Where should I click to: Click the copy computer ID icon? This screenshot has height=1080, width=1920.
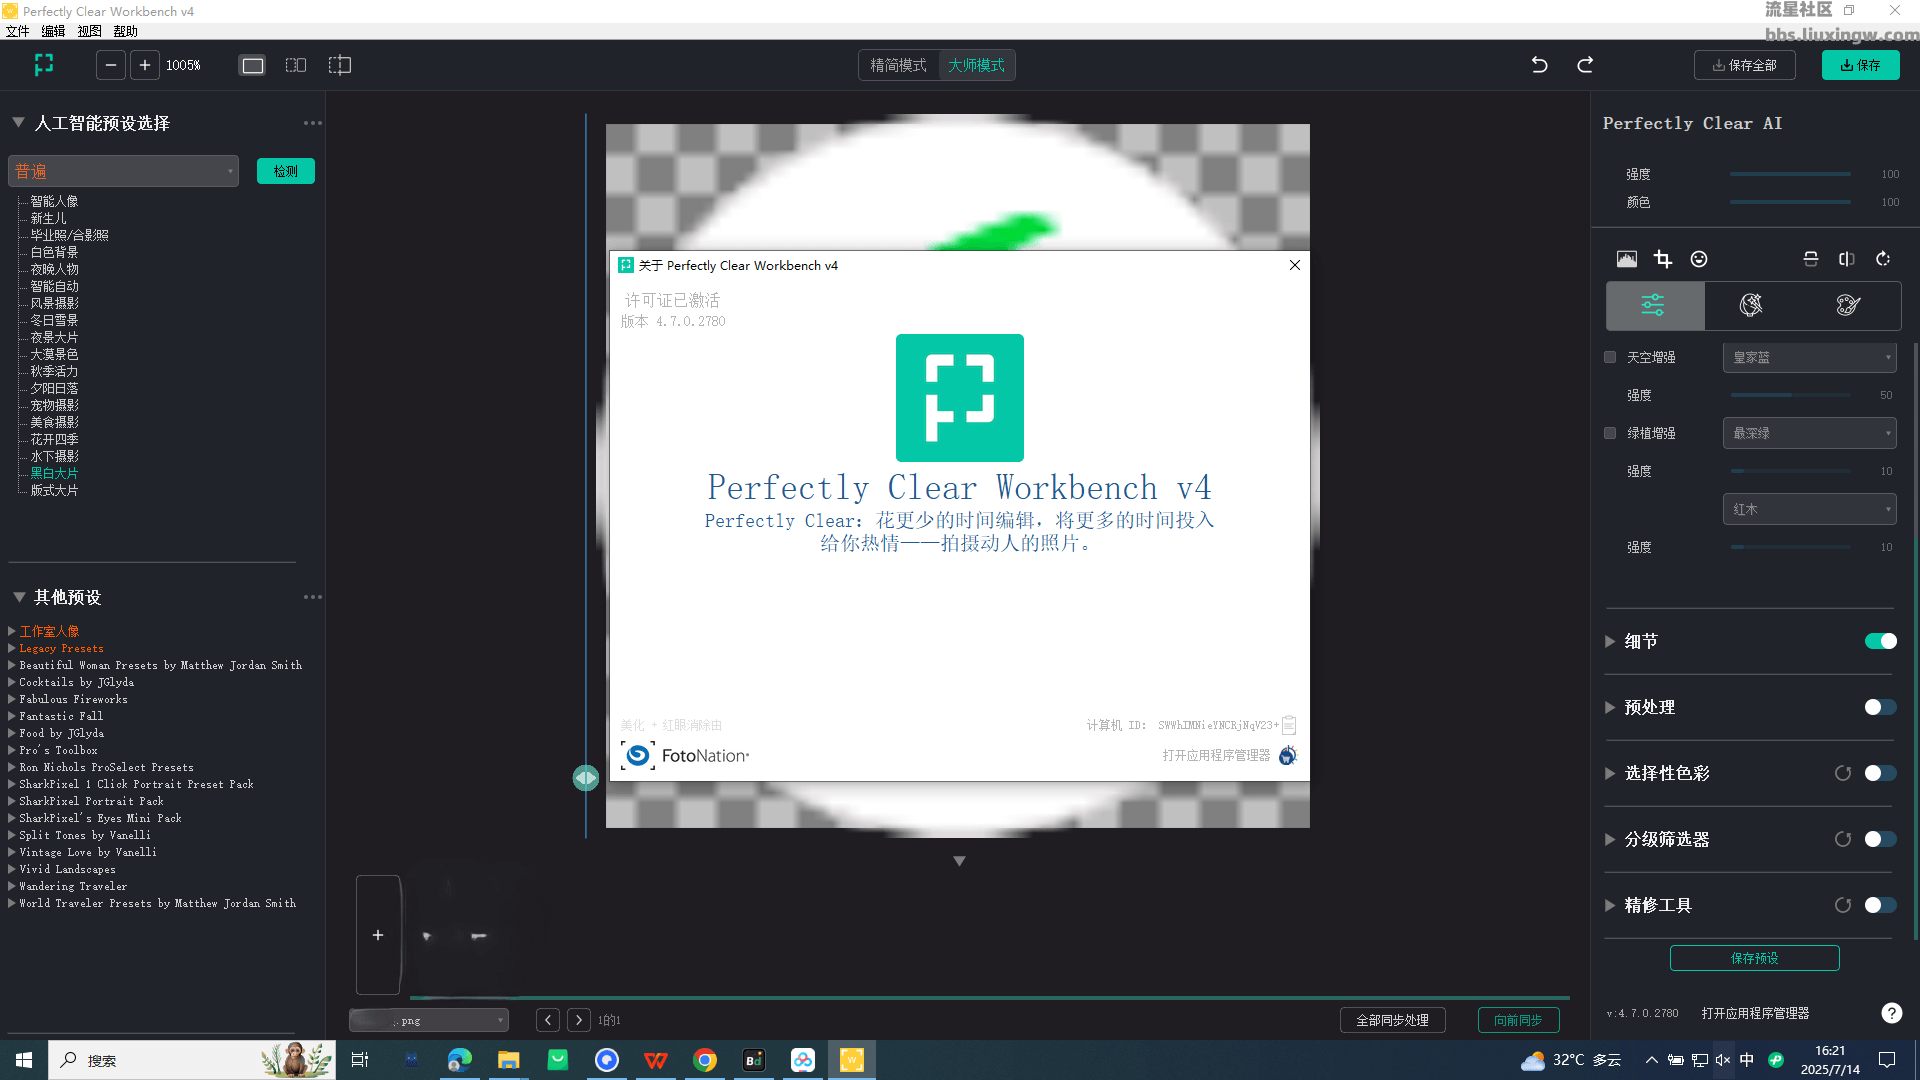[x=1289, y=725]
